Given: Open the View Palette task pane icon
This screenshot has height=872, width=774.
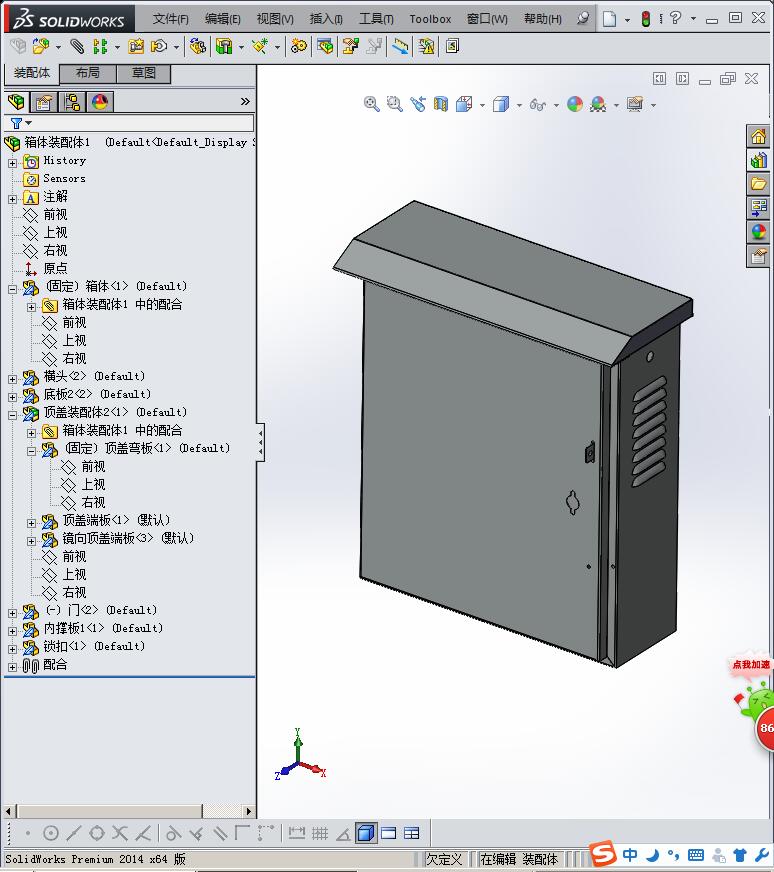Looking at the screenshot, I should pyautogui.click(x=758, y=207).
